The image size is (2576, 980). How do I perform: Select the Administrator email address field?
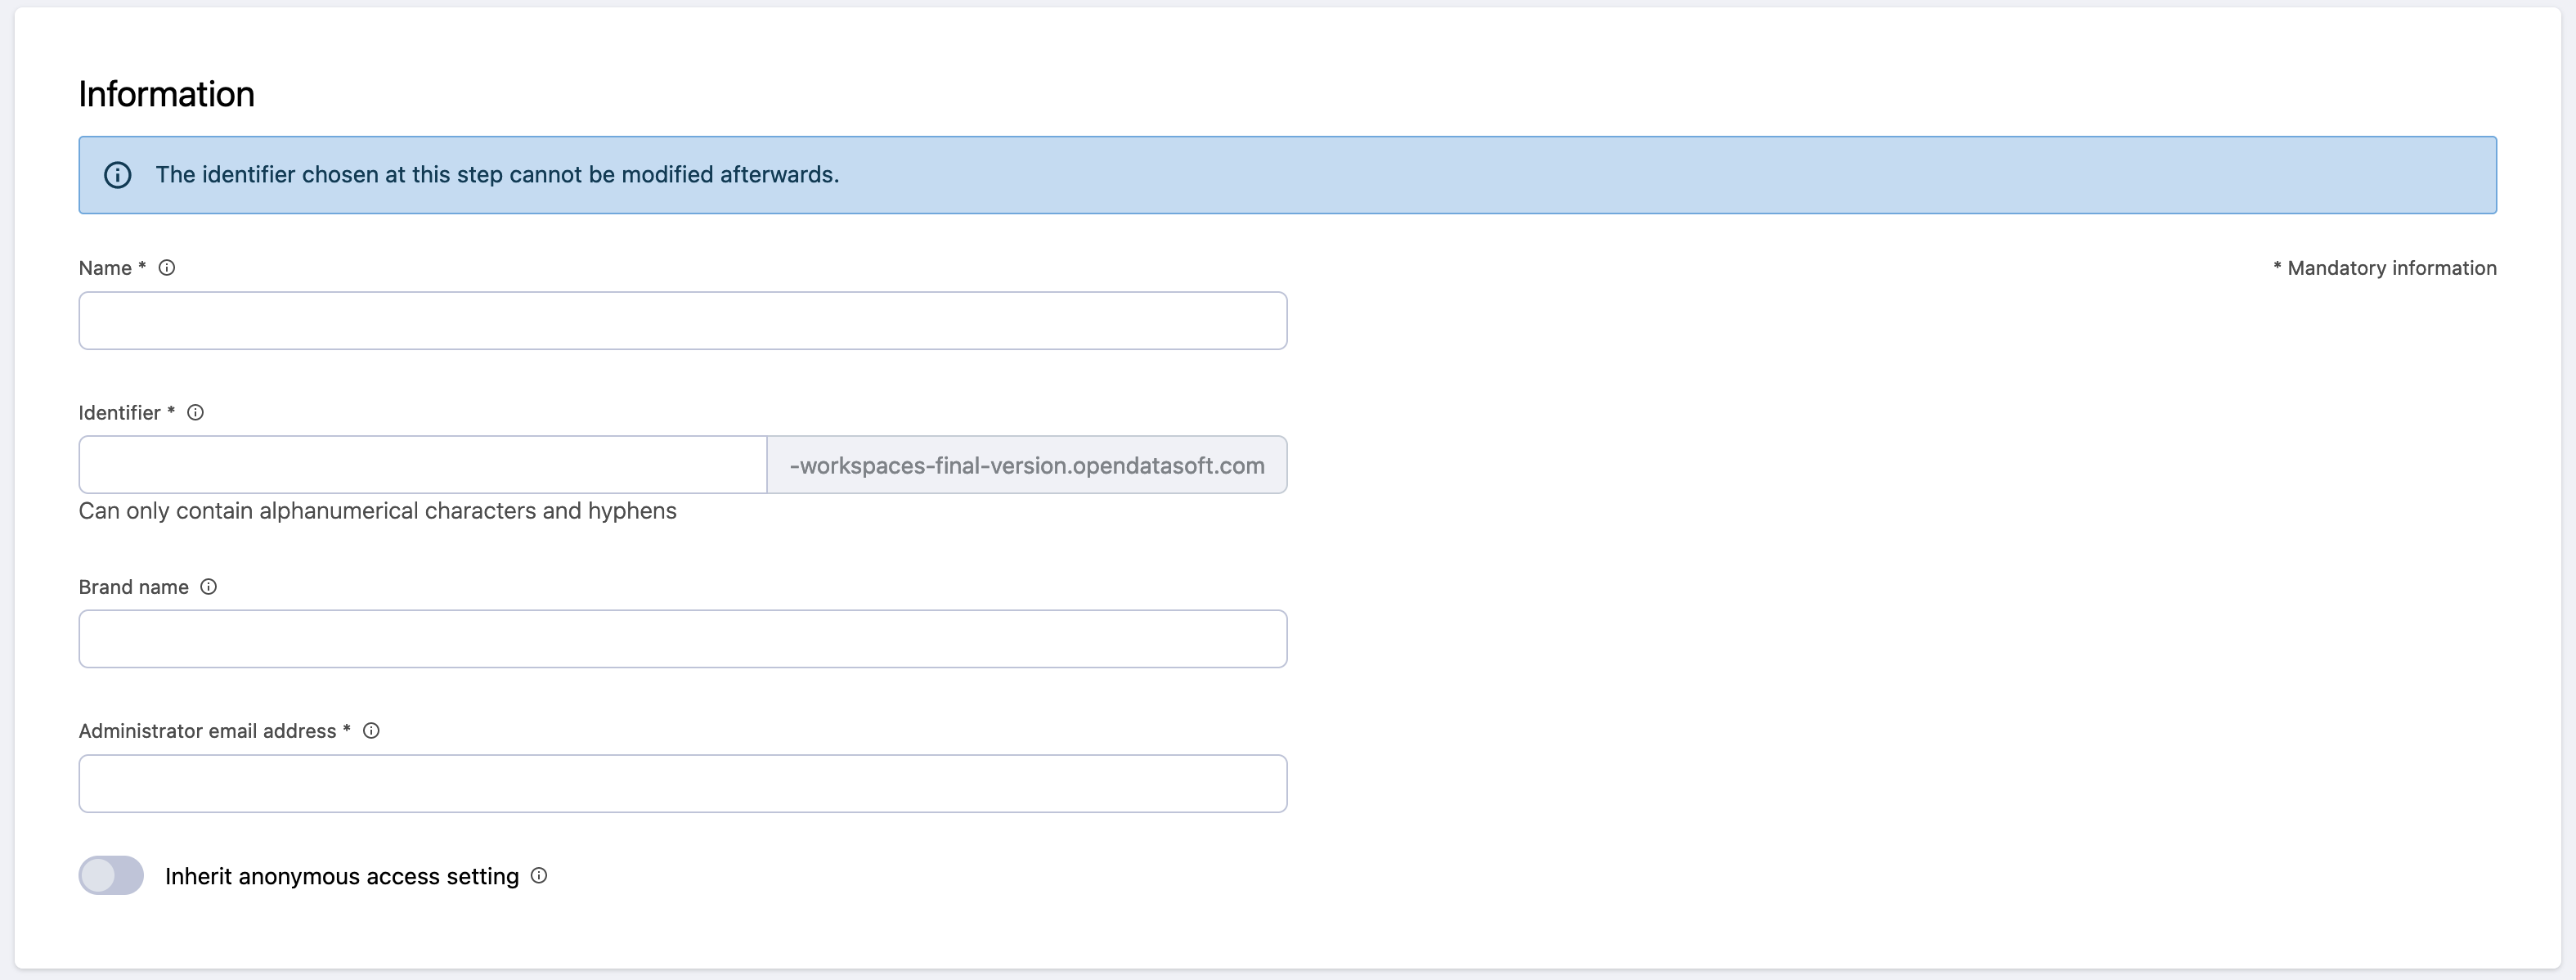tap(682, 784)
